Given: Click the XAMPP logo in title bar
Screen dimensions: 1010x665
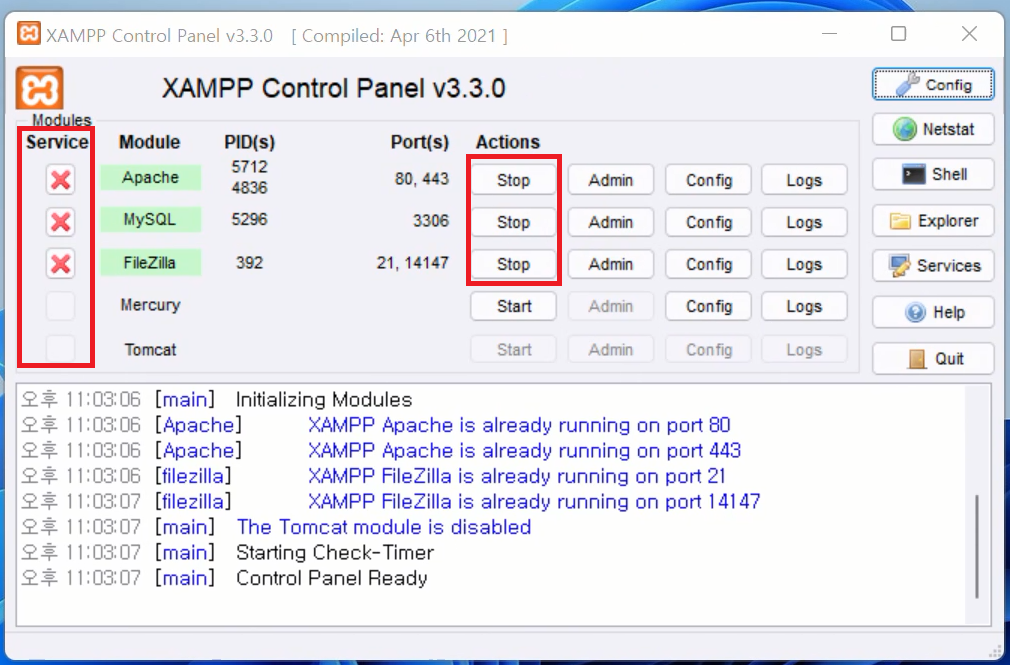Looking at the screenshot, I should tap(29, 33).
